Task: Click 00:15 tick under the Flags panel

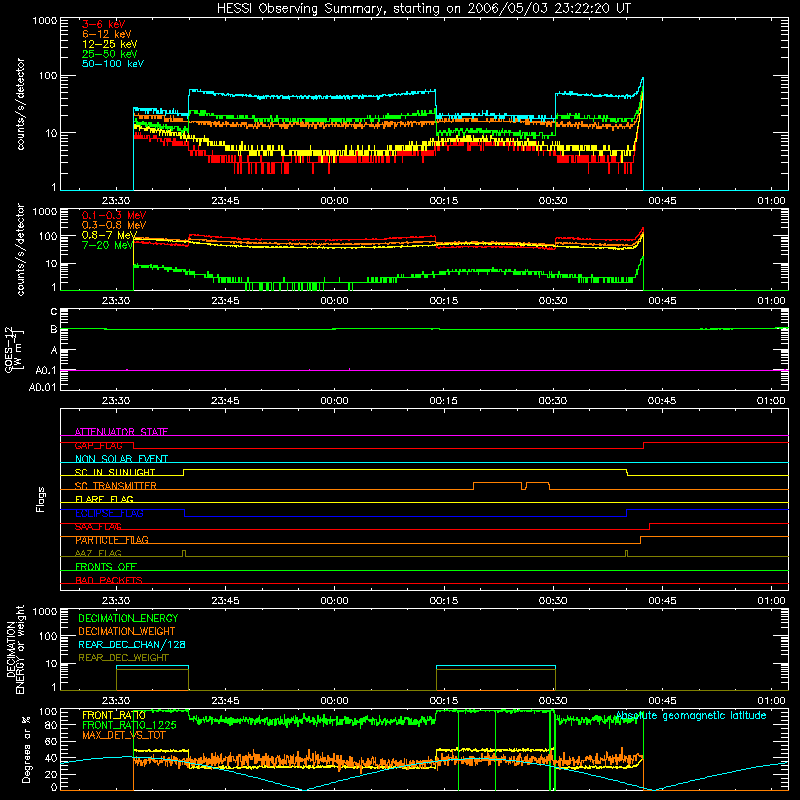Action: 443,601
